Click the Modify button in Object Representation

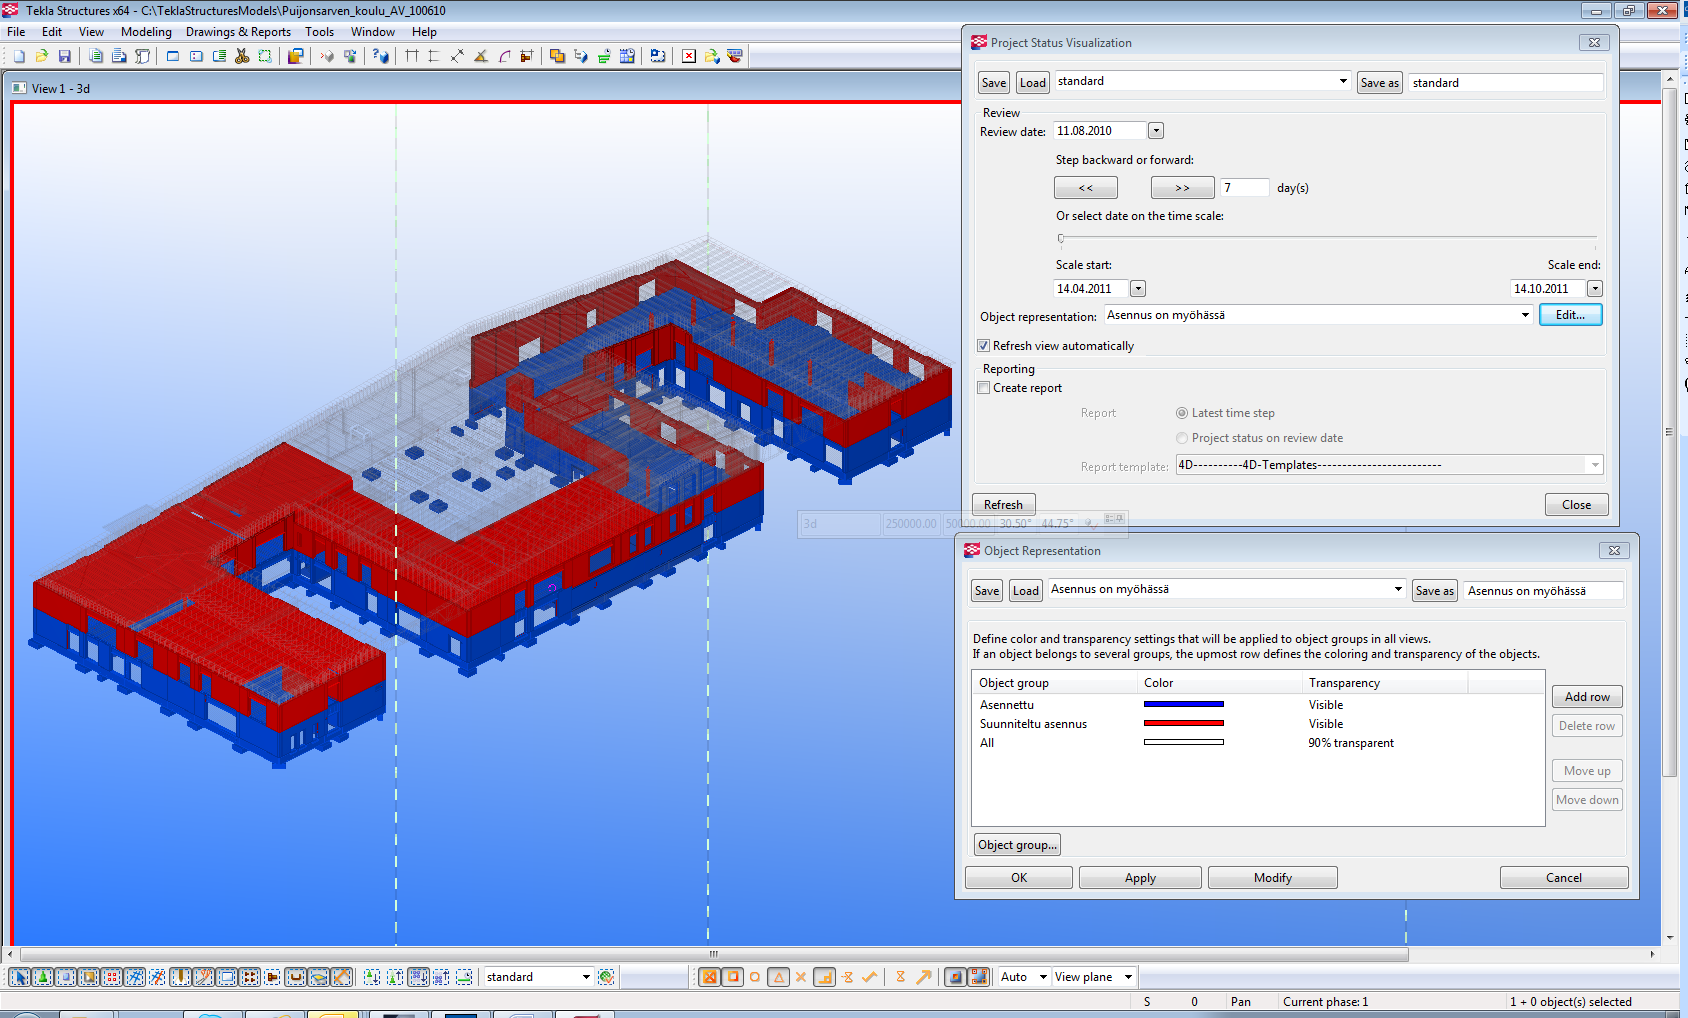click(x=1273, y=878)
